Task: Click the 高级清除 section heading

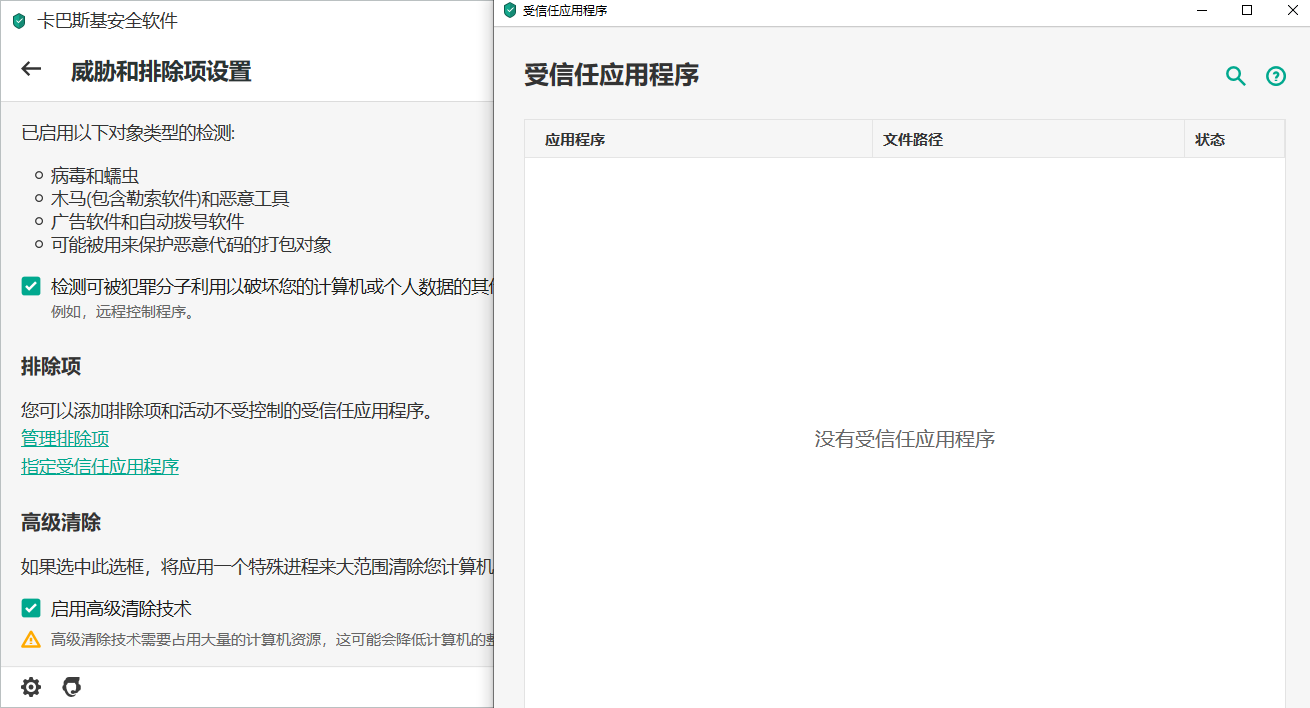Action: (x=61, y=523)
